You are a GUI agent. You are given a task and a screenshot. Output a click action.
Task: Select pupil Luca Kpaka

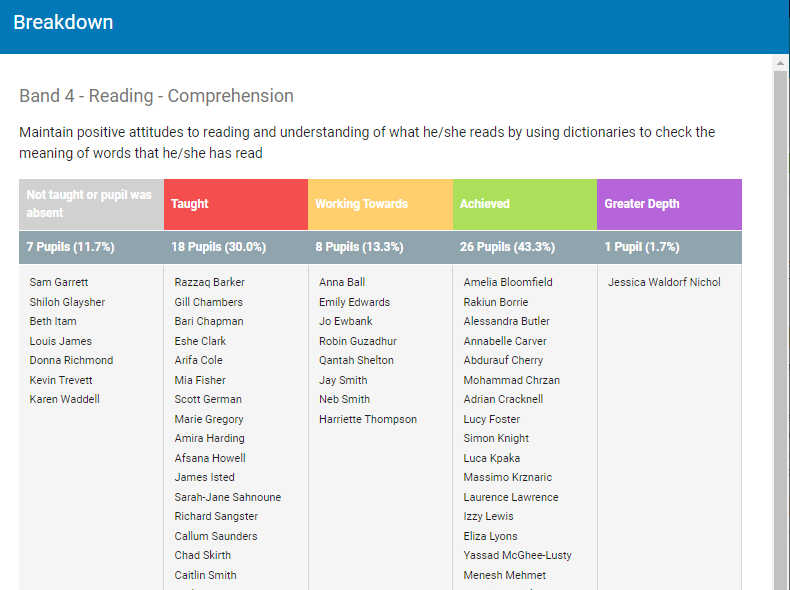[x=492, y=458]
